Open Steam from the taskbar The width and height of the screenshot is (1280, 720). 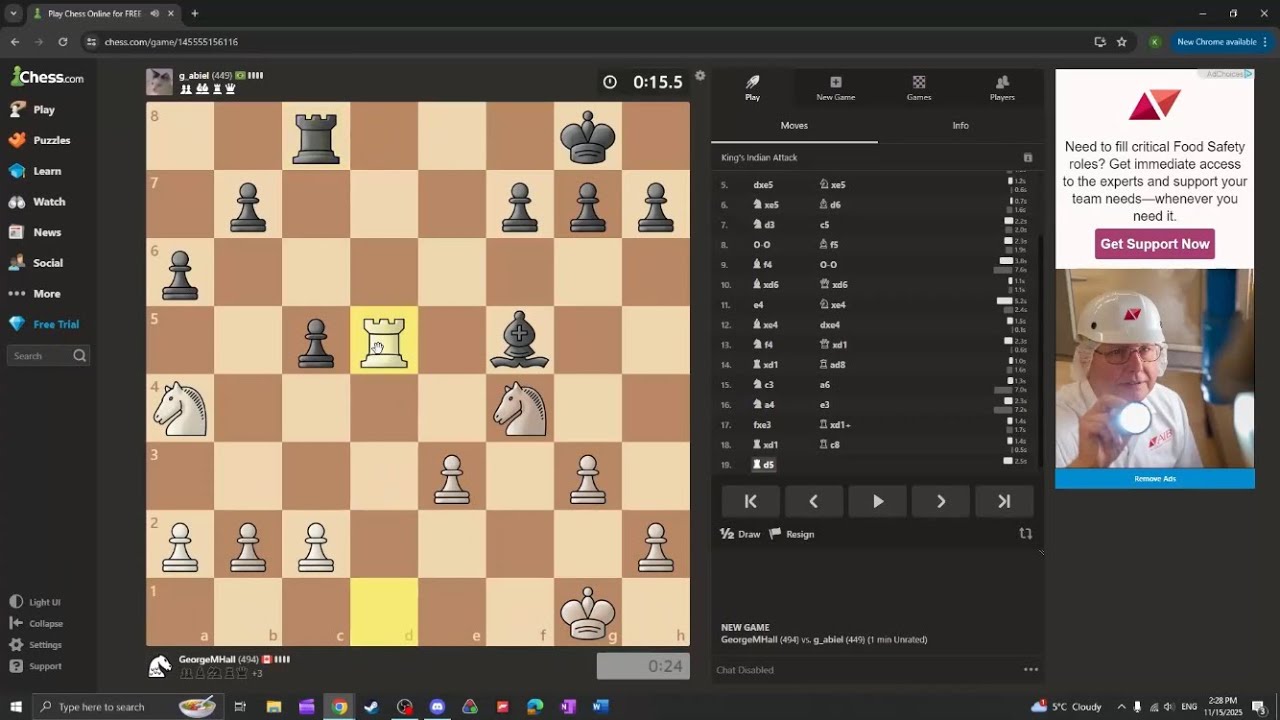click(371, 707)
